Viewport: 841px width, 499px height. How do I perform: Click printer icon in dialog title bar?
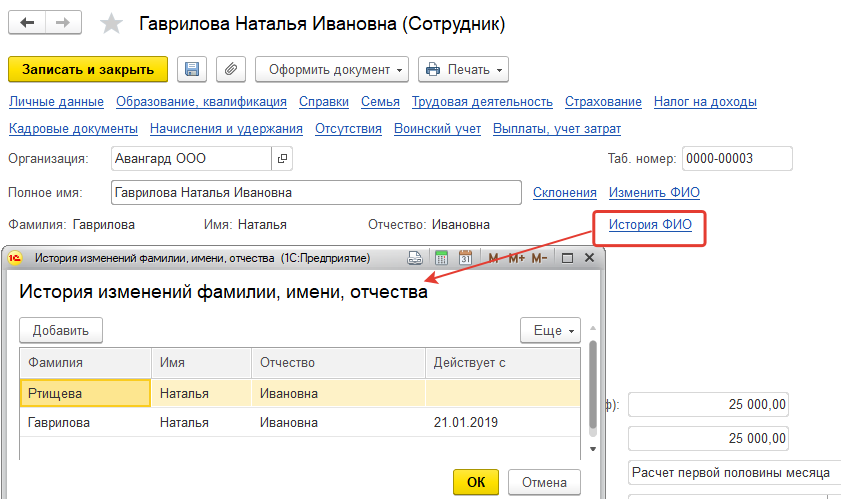coord(415,258)
